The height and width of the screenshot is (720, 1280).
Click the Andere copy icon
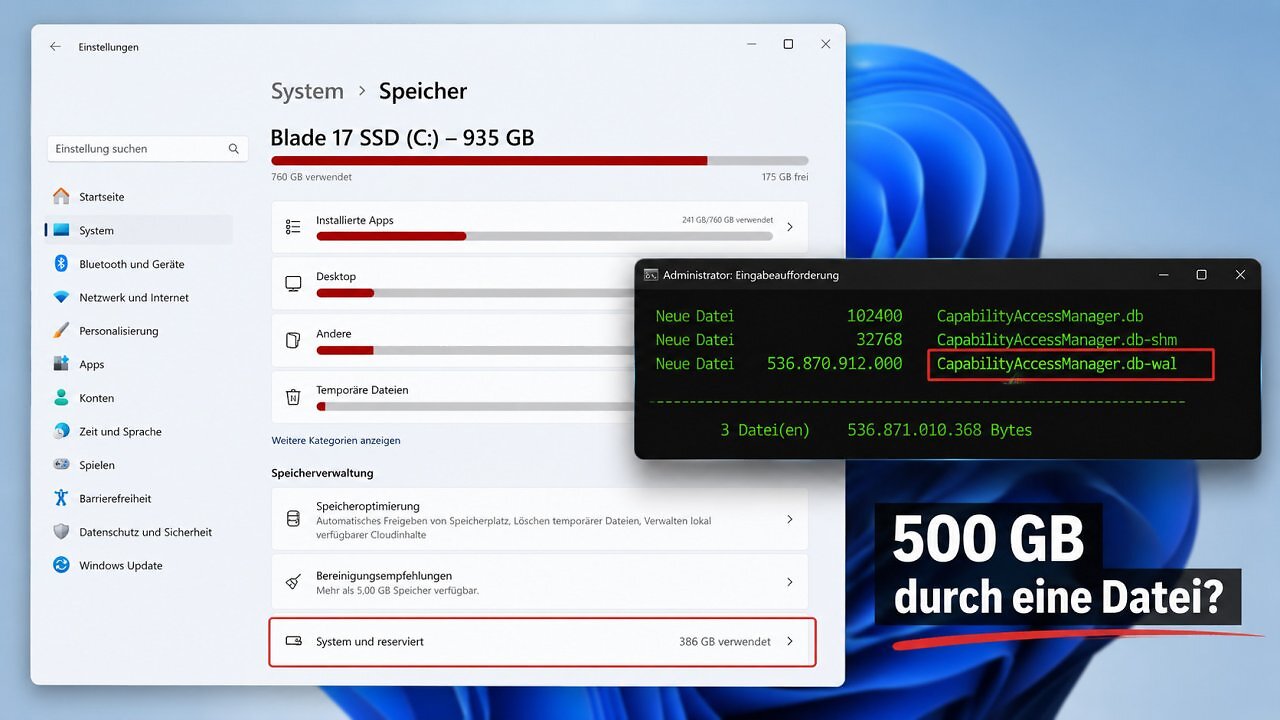(x=293, y=340)
